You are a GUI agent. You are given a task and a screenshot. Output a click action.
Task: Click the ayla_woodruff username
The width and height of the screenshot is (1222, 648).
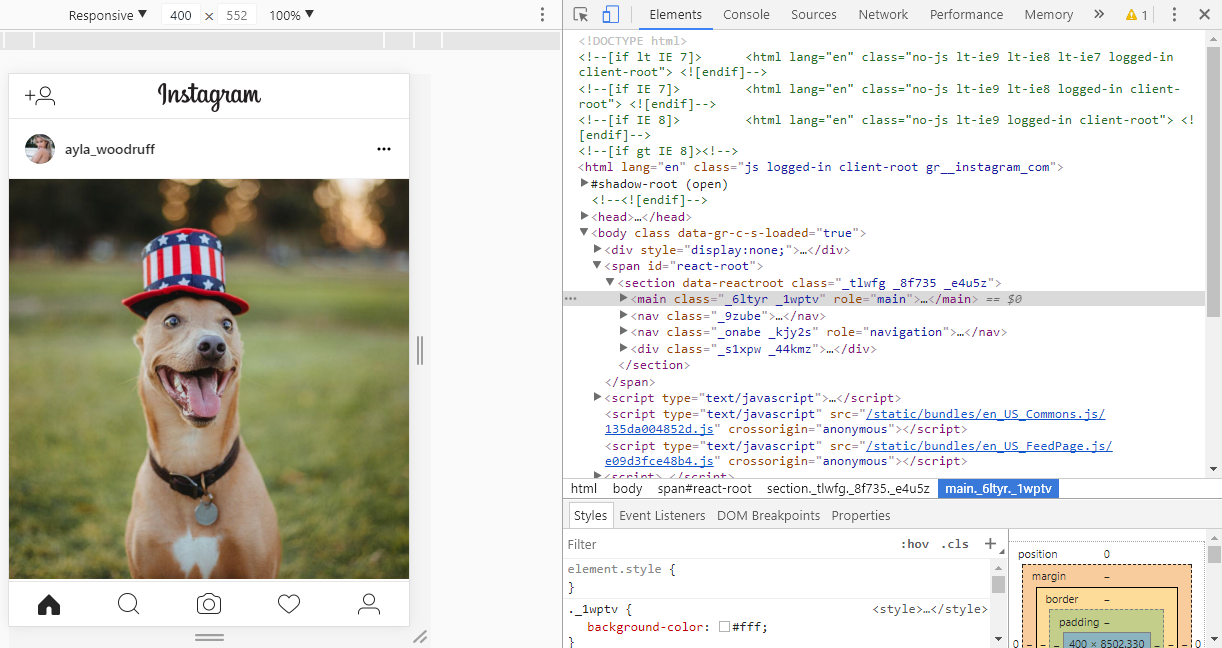coord(110,149)
